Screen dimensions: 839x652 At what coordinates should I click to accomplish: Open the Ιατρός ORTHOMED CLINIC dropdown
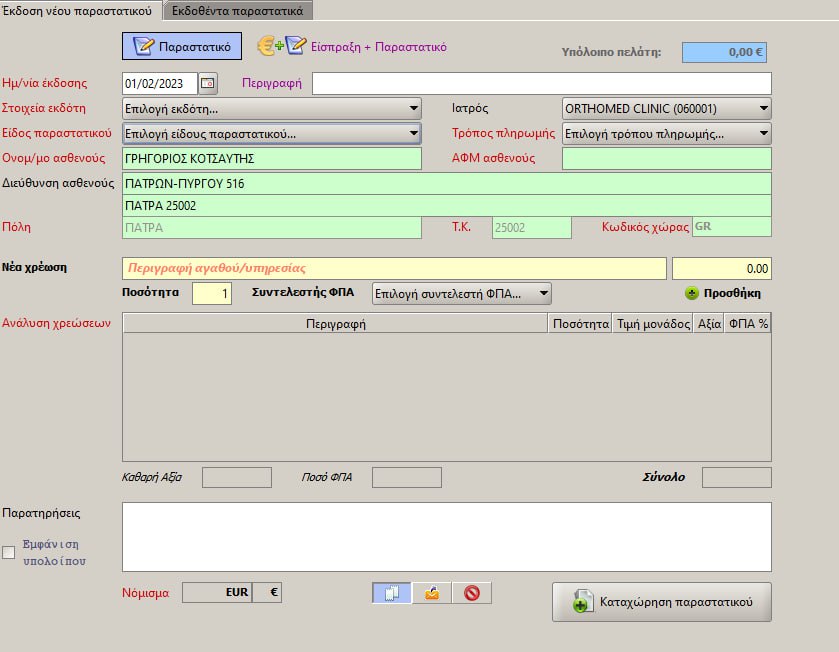click(x=667, y=108)
